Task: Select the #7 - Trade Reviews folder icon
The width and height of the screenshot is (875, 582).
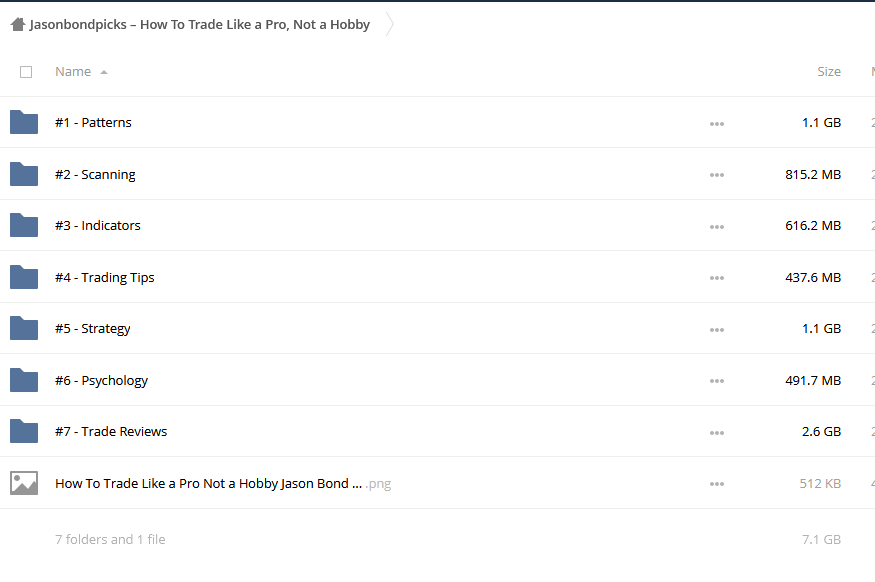Action: pos(24,431)
